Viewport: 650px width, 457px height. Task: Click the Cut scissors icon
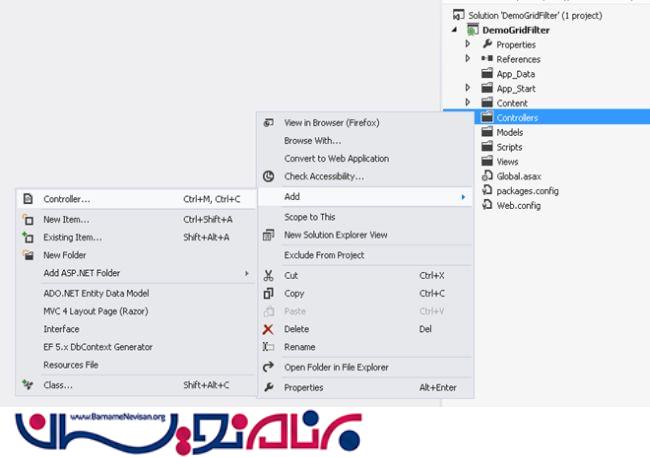point(268,275)
